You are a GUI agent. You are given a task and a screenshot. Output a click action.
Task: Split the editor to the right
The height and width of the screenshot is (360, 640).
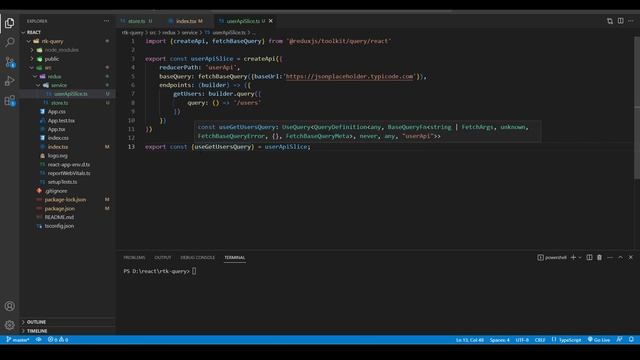pyautogui.click(x=620, y=21)
